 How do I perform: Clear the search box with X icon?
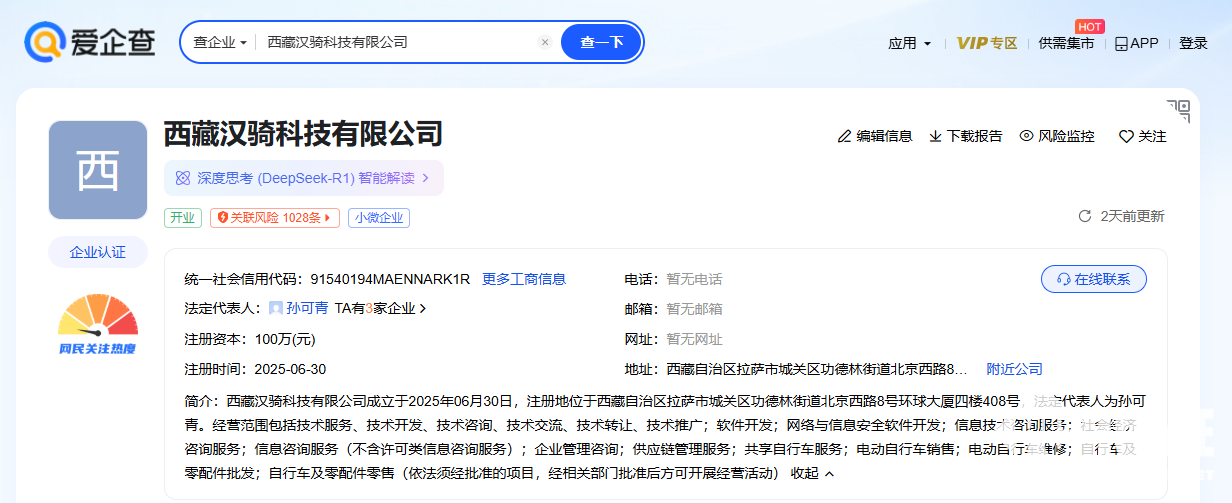(x=545, y=42)
